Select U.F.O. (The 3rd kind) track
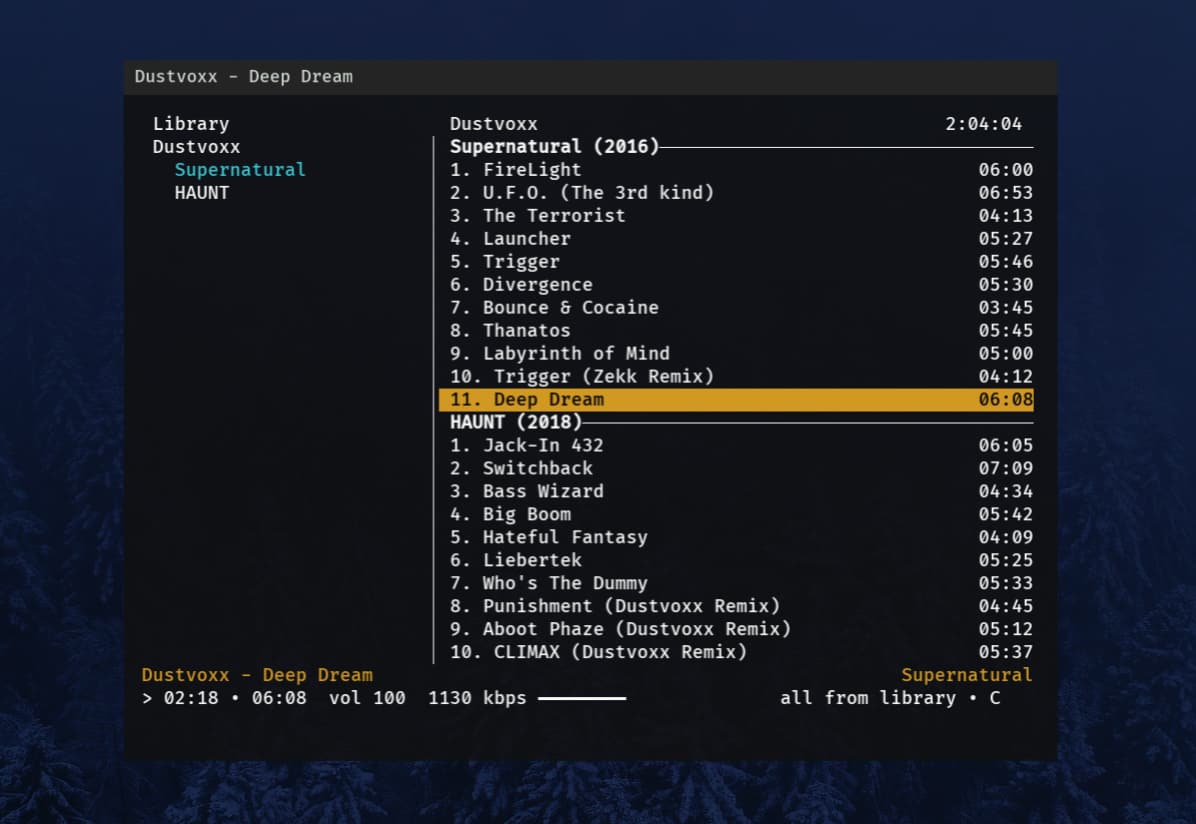 tap(597, 193)
